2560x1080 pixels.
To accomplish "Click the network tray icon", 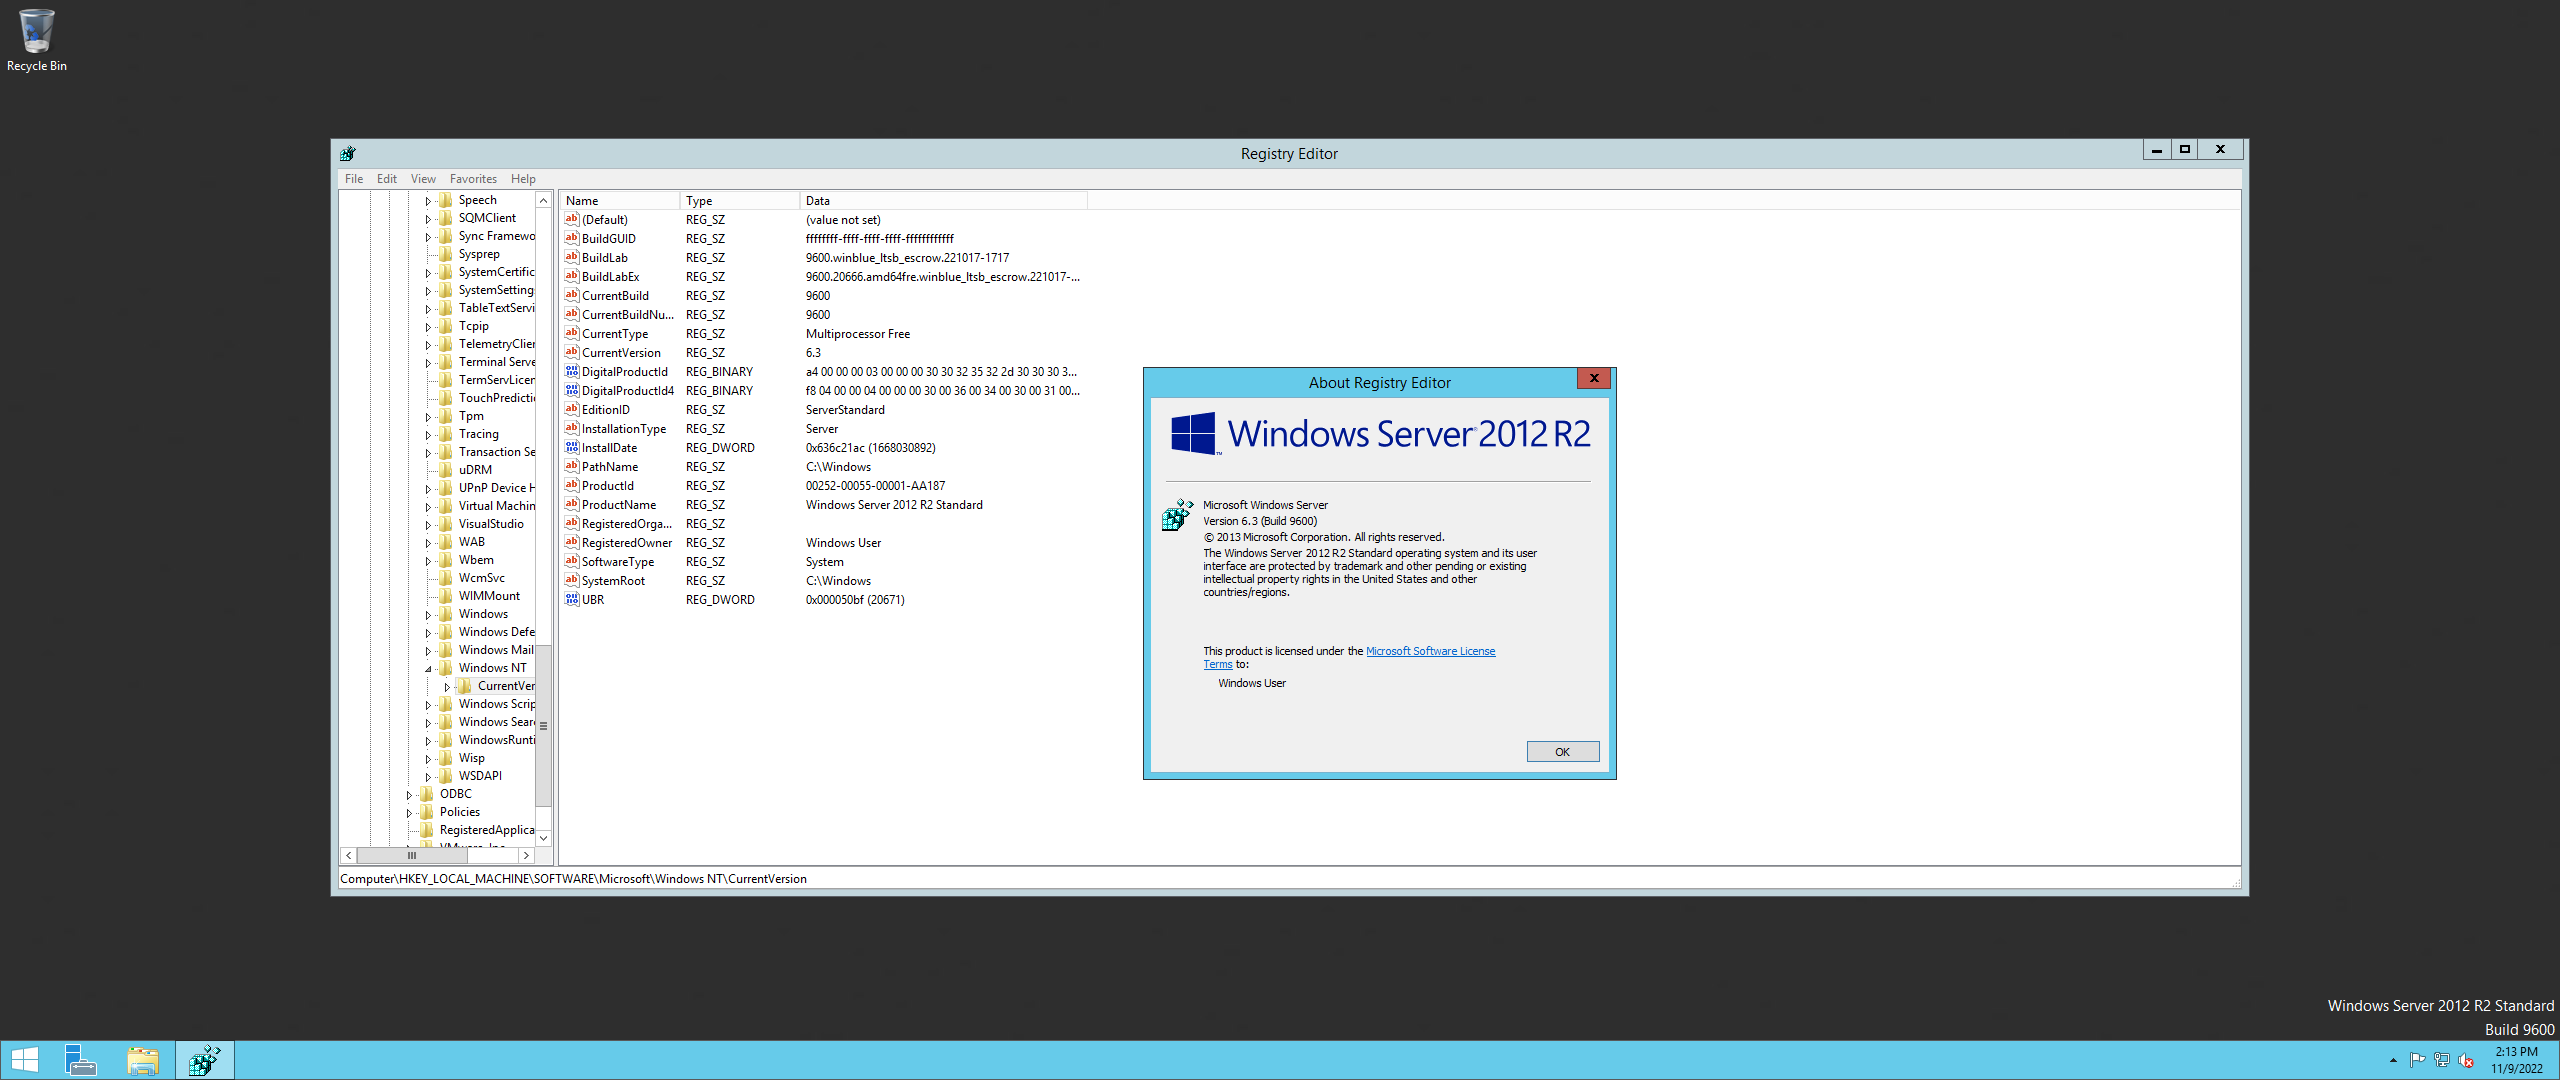I will pyautogui.click(x=2441, y=1060).
